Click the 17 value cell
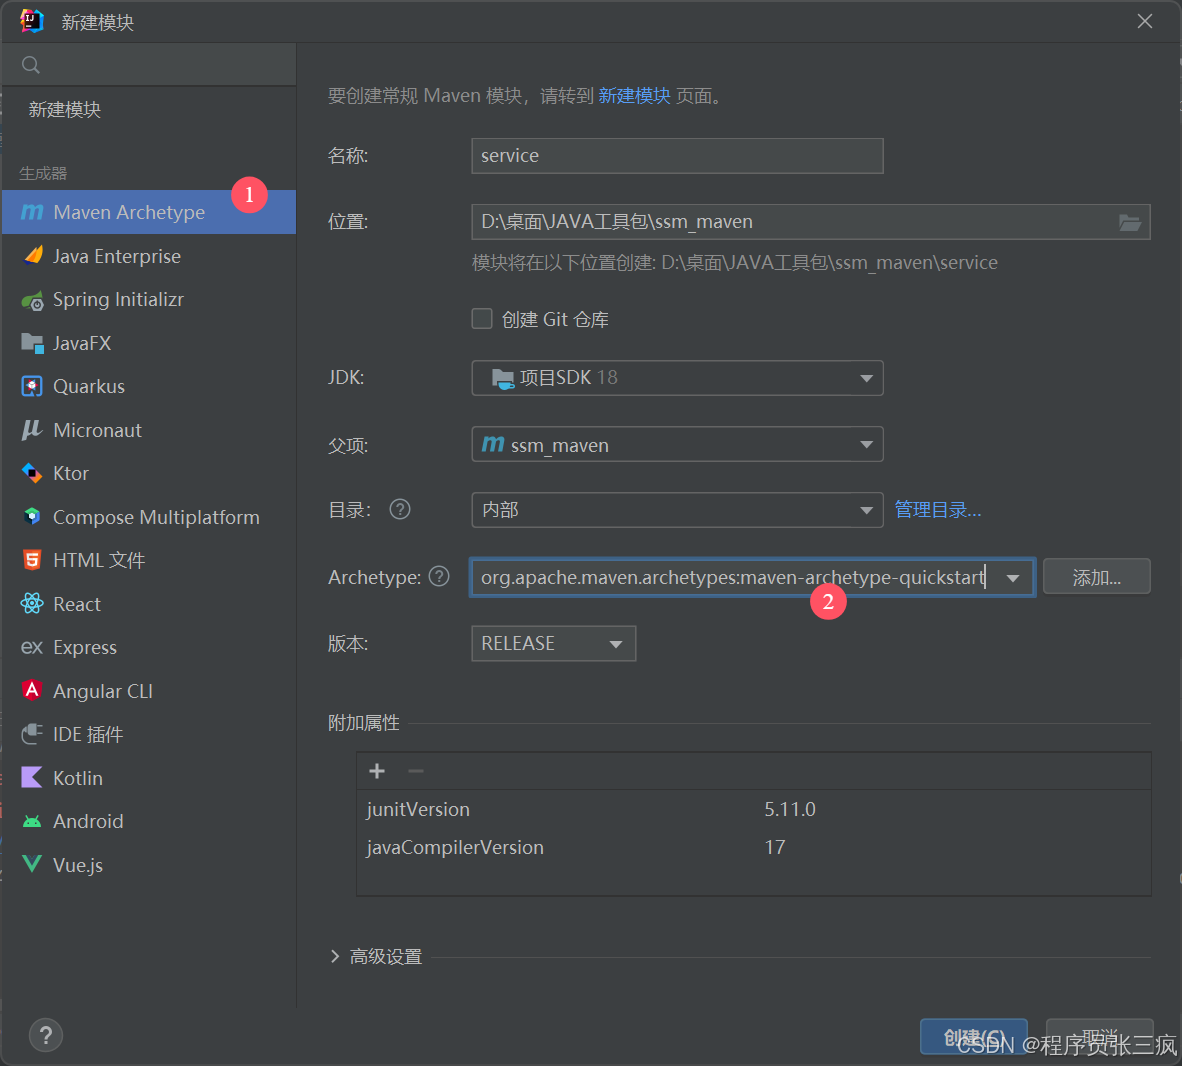Viewport: 1182px width, 1066px height. pyautogui.click(x=775, y=847)
